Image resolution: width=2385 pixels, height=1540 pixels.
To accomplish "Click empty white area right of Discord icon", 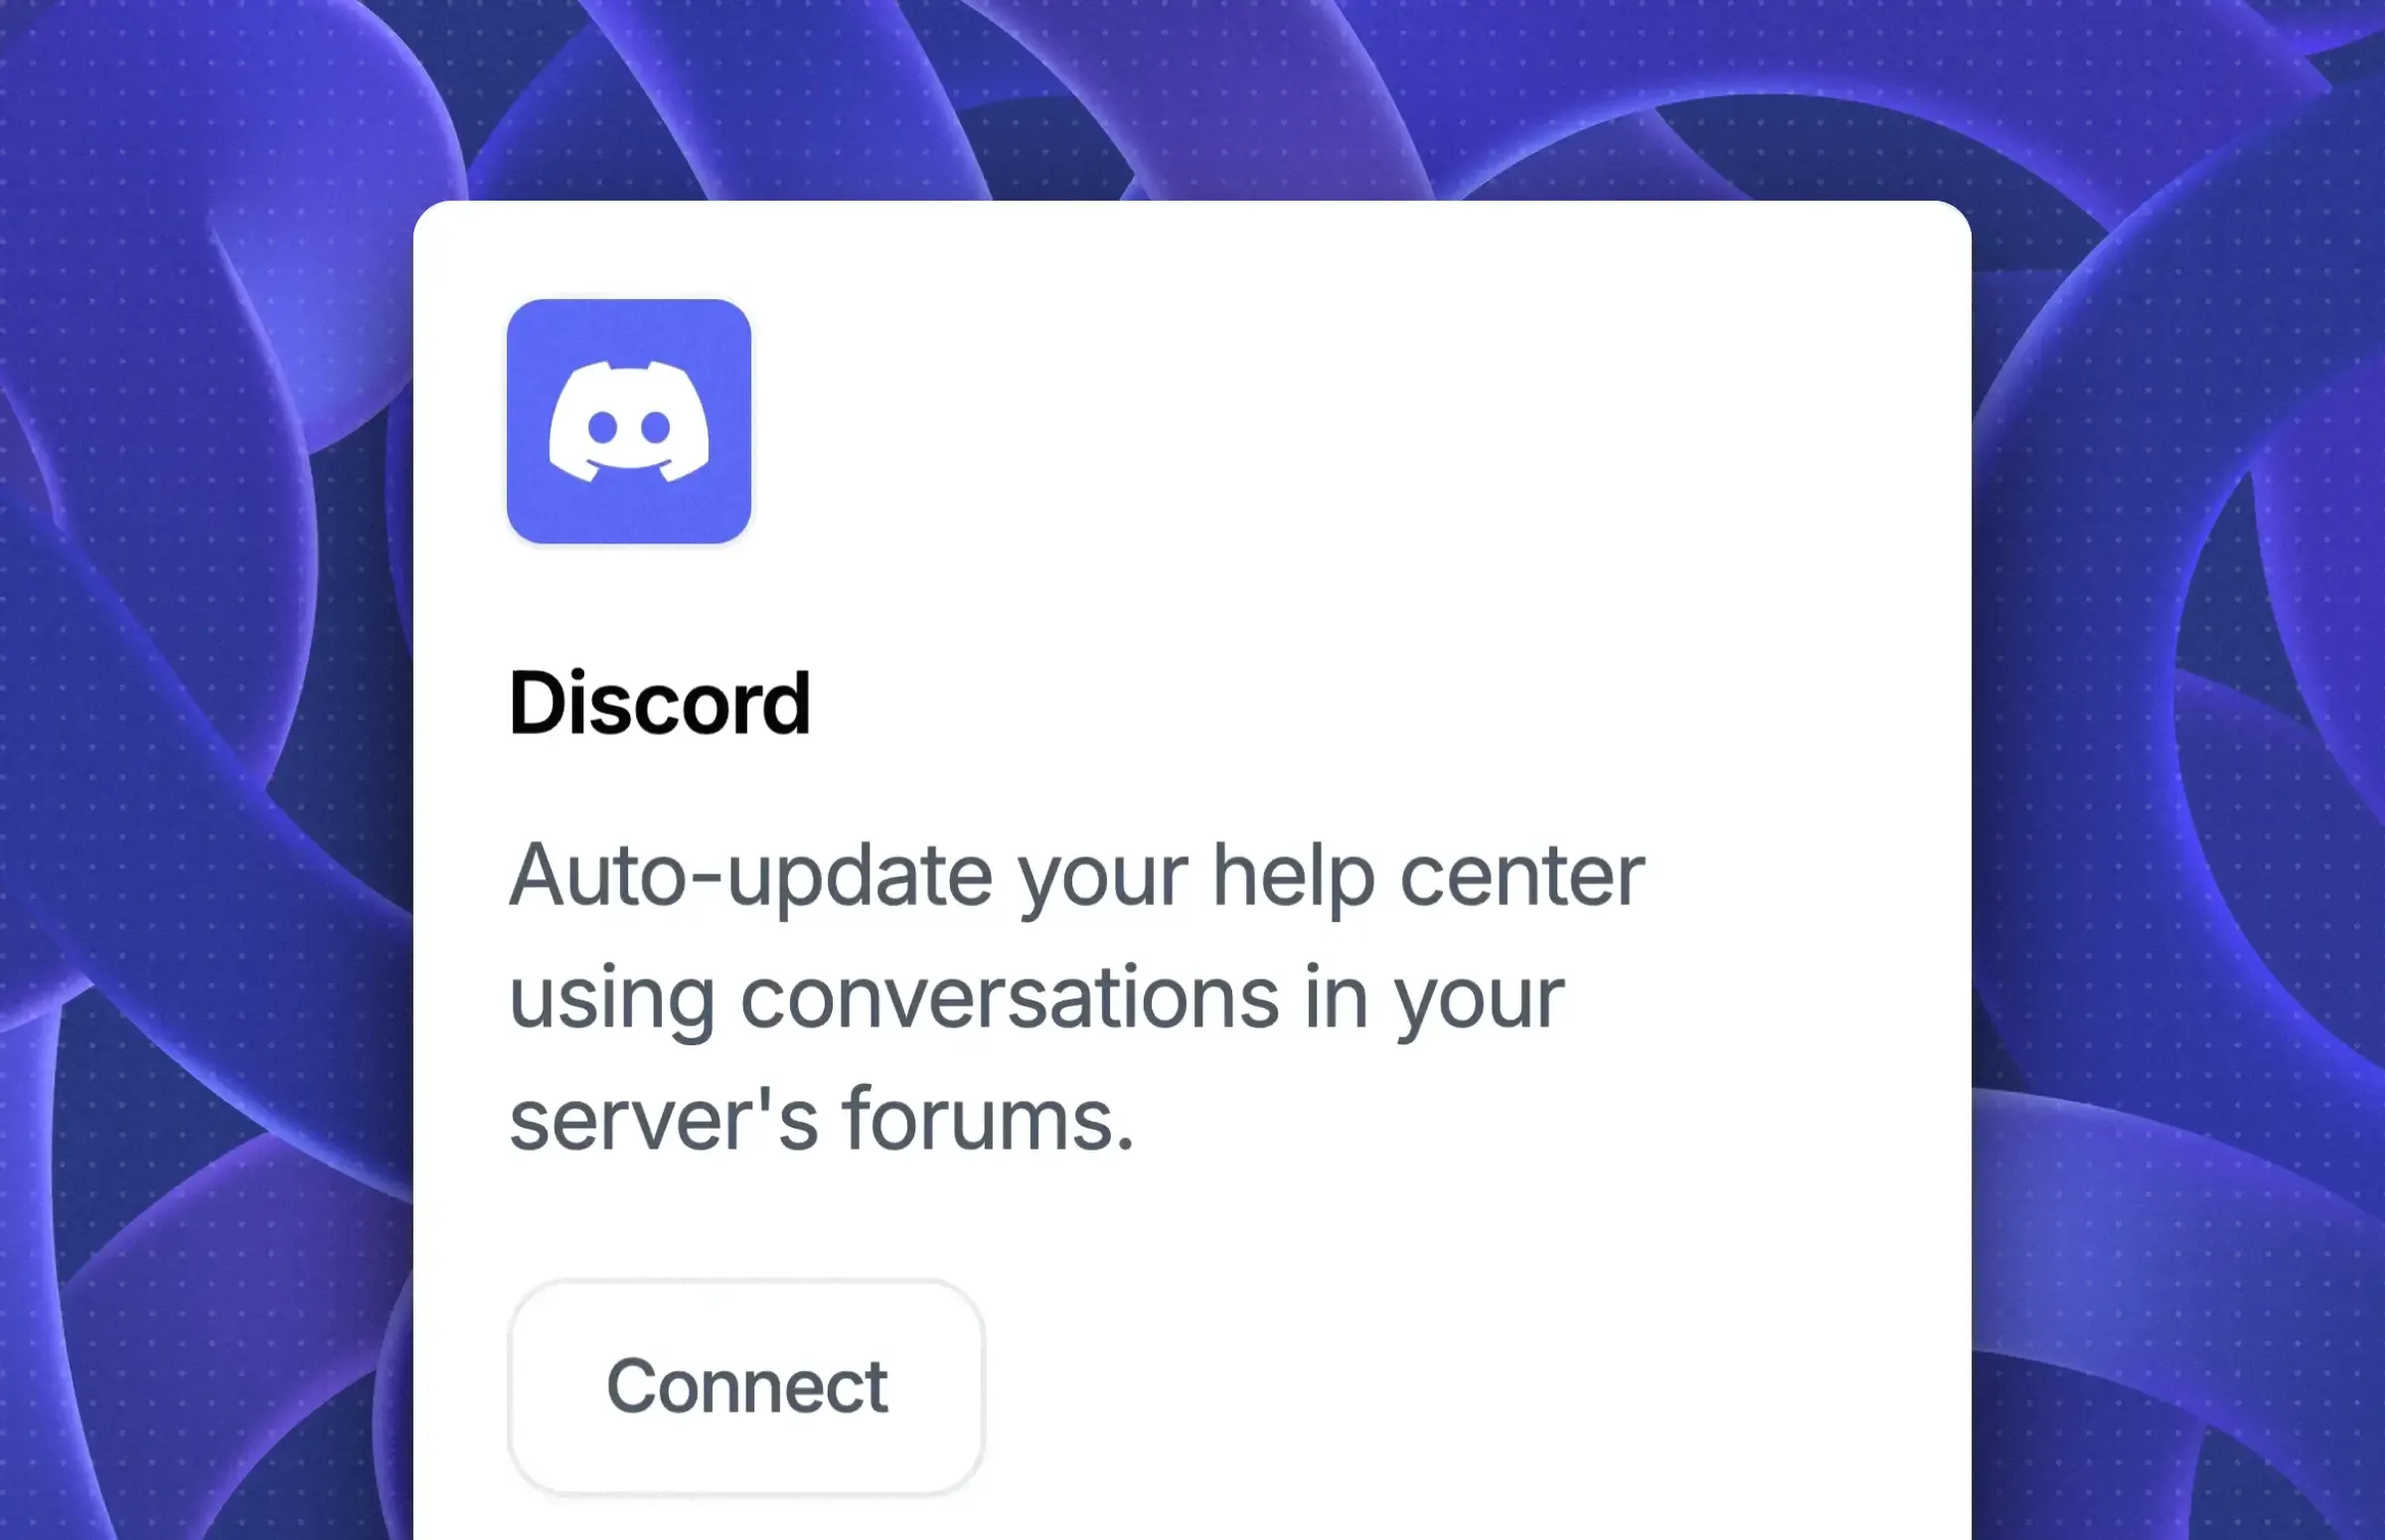I will pos(1350,421).
